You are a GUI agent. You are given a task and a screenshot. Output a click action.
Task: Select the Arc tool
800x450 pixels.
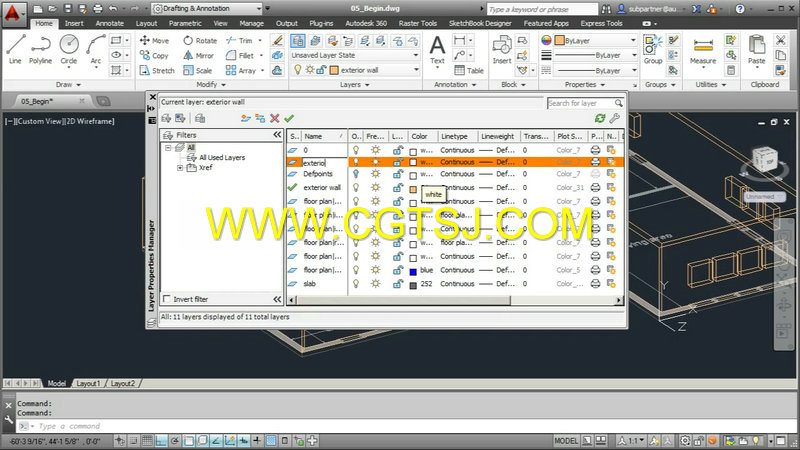(95, 49)
